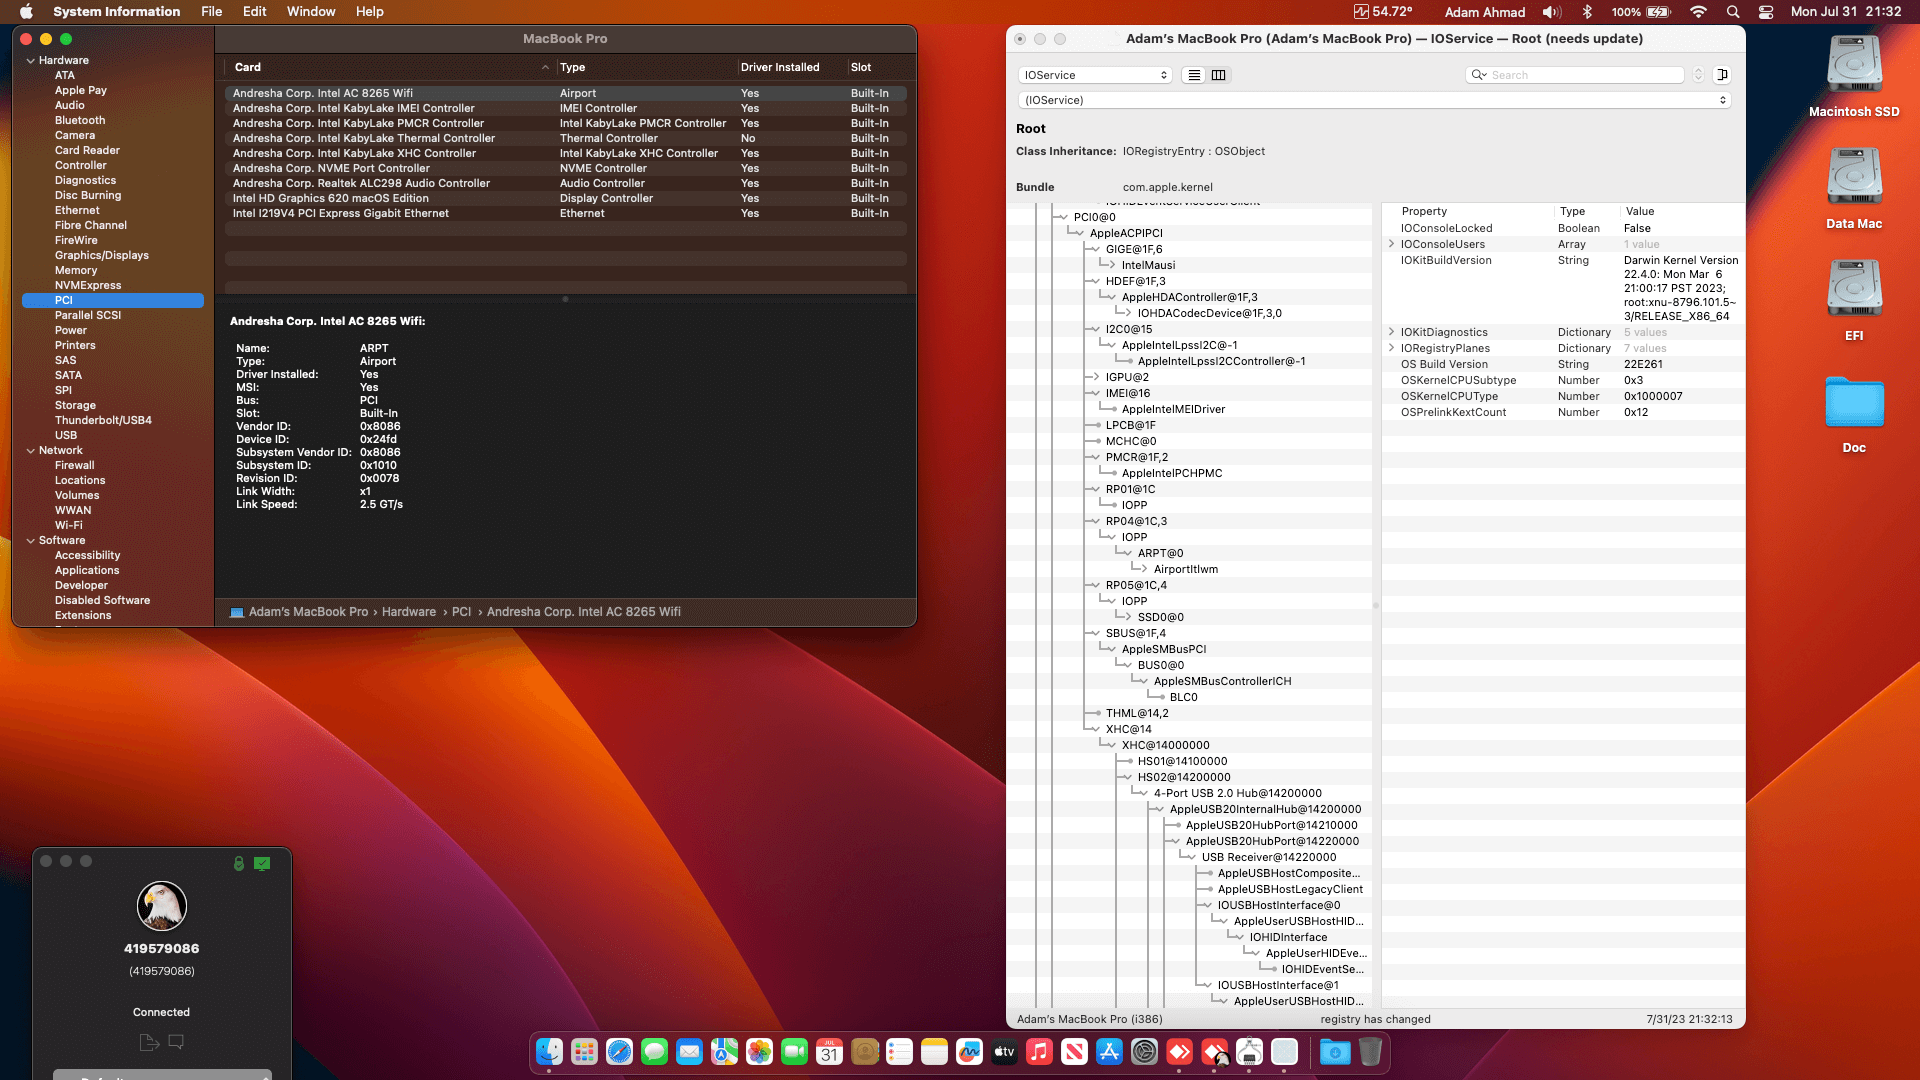This screenshot has height=1080, width=1920.
Task: Expand the IOKitDiagnostics dictionary property
Action: pyautogui.click(x=1392, y=332)
